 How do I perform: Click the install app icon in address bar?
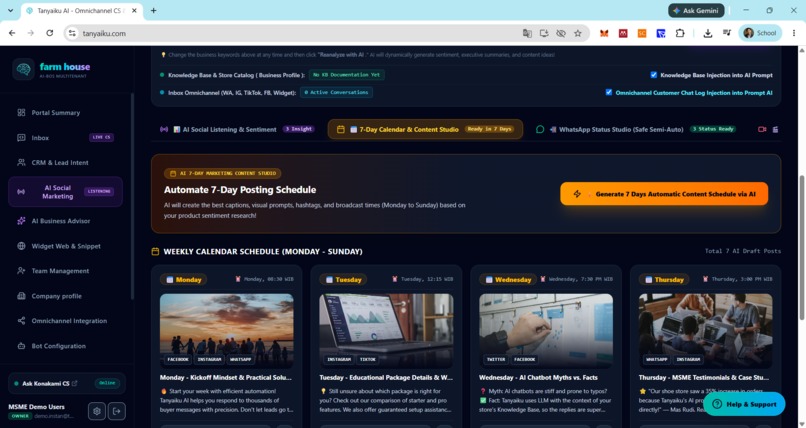[x=544, y=33]
